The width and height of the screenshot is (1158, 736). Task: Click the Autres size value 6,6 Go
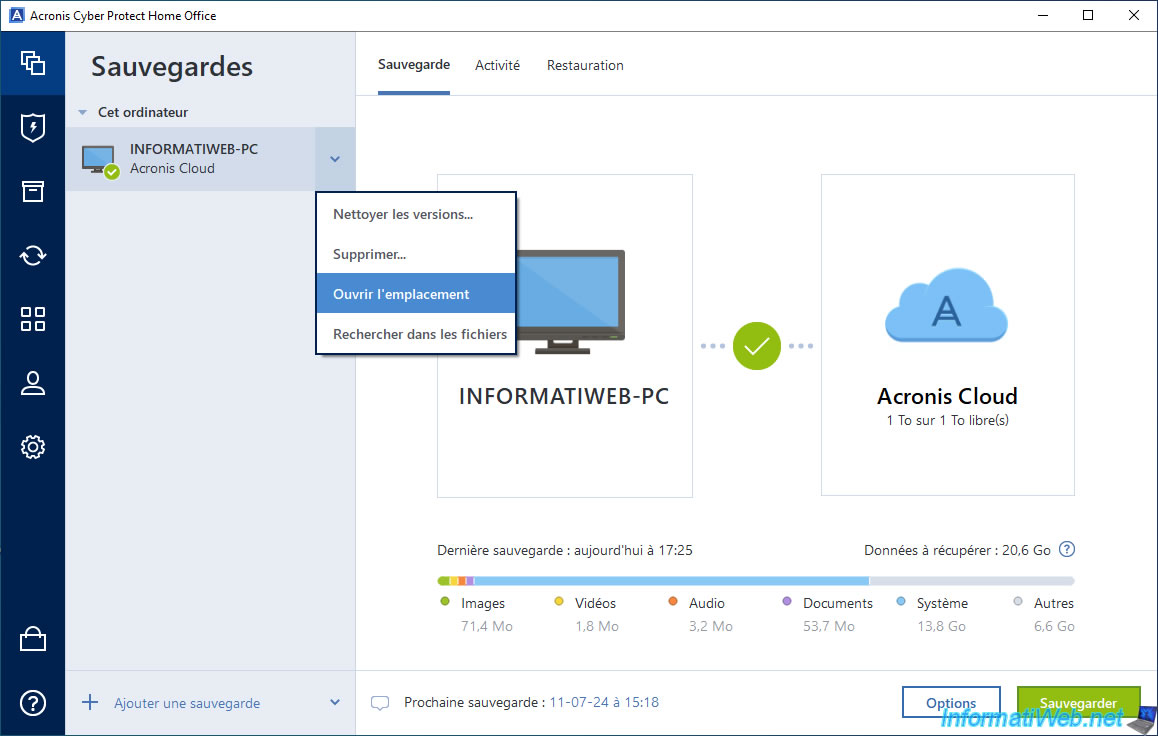click(x=1054, y=626)
